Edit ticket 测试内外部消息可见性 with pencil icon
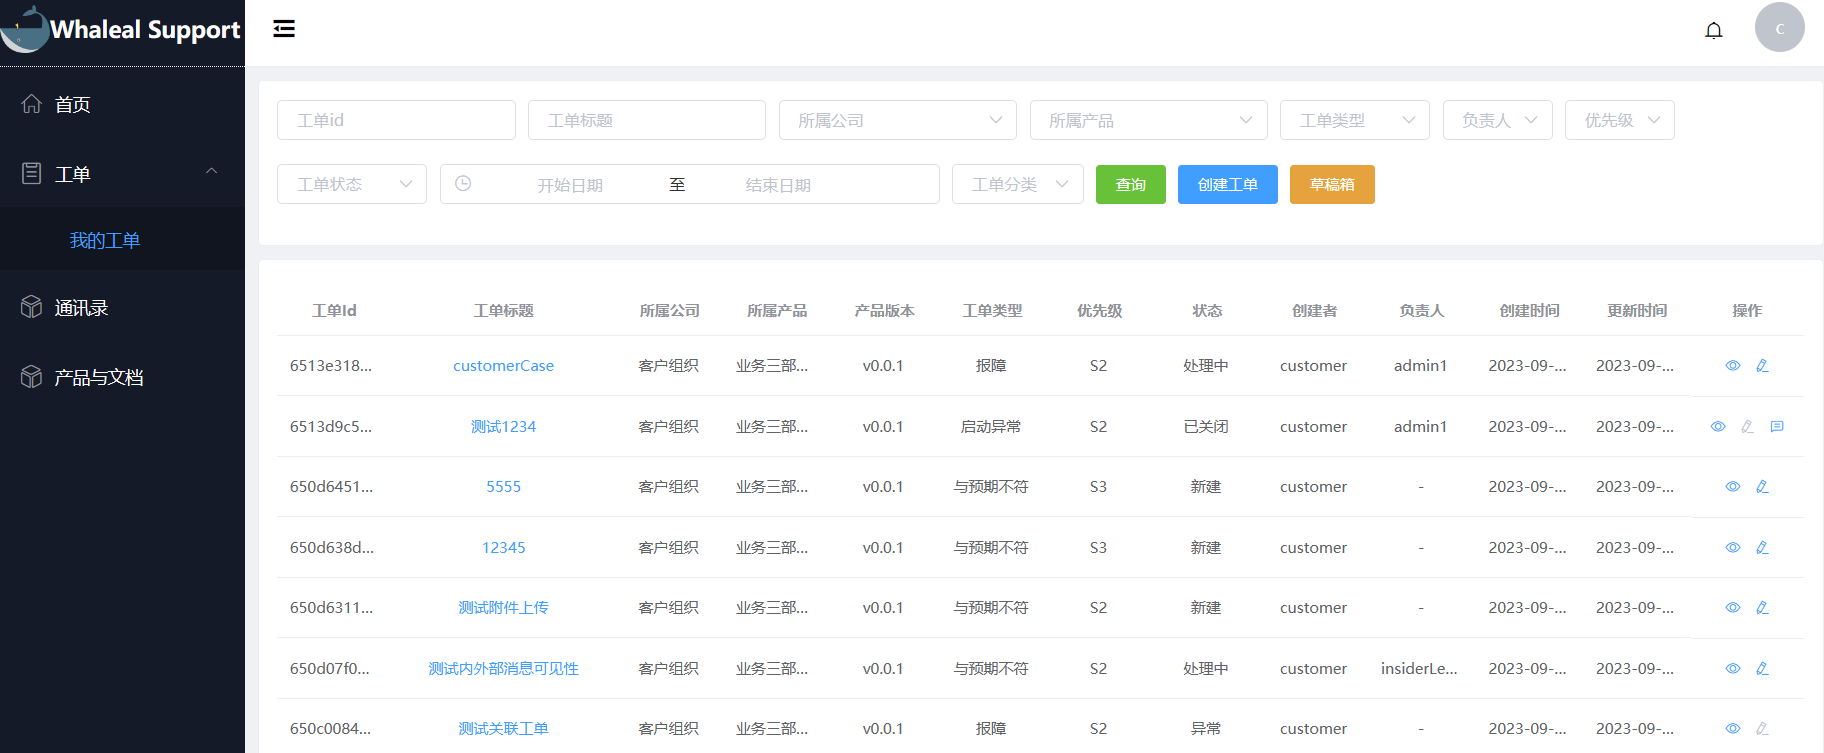The image size is (1824, 753). (x=1762, y=669)
